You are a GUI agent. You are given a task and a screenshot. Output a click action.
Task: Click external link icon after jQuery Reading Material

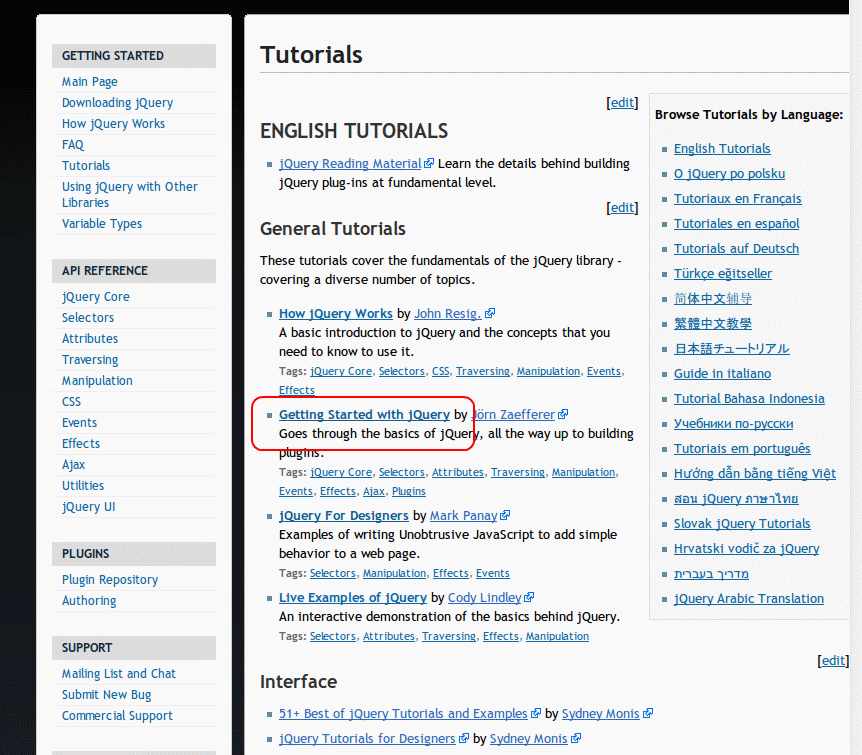coord(429,163)
